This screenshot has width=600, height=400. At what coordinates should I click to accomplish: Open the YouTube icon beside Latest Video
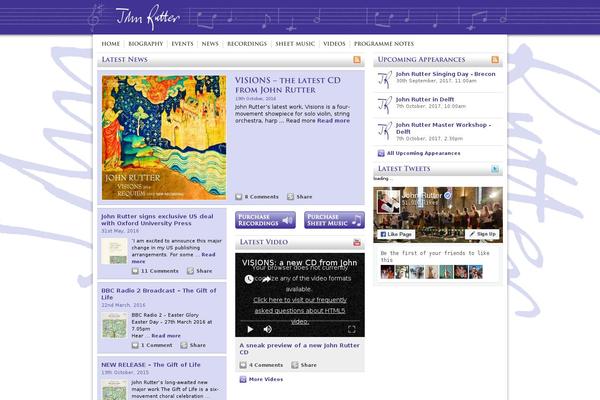tap(357, 242)
